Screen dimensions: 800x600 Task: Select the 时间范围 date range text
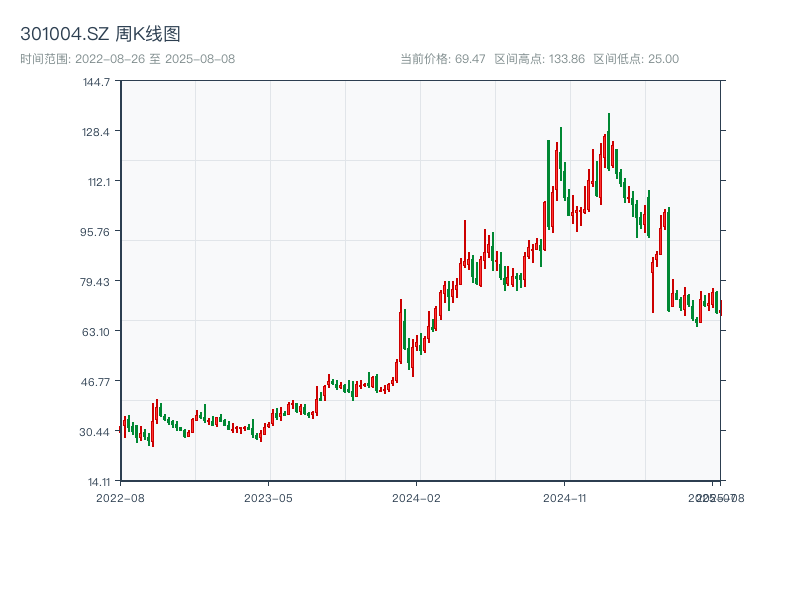click(x=128, y=59)
